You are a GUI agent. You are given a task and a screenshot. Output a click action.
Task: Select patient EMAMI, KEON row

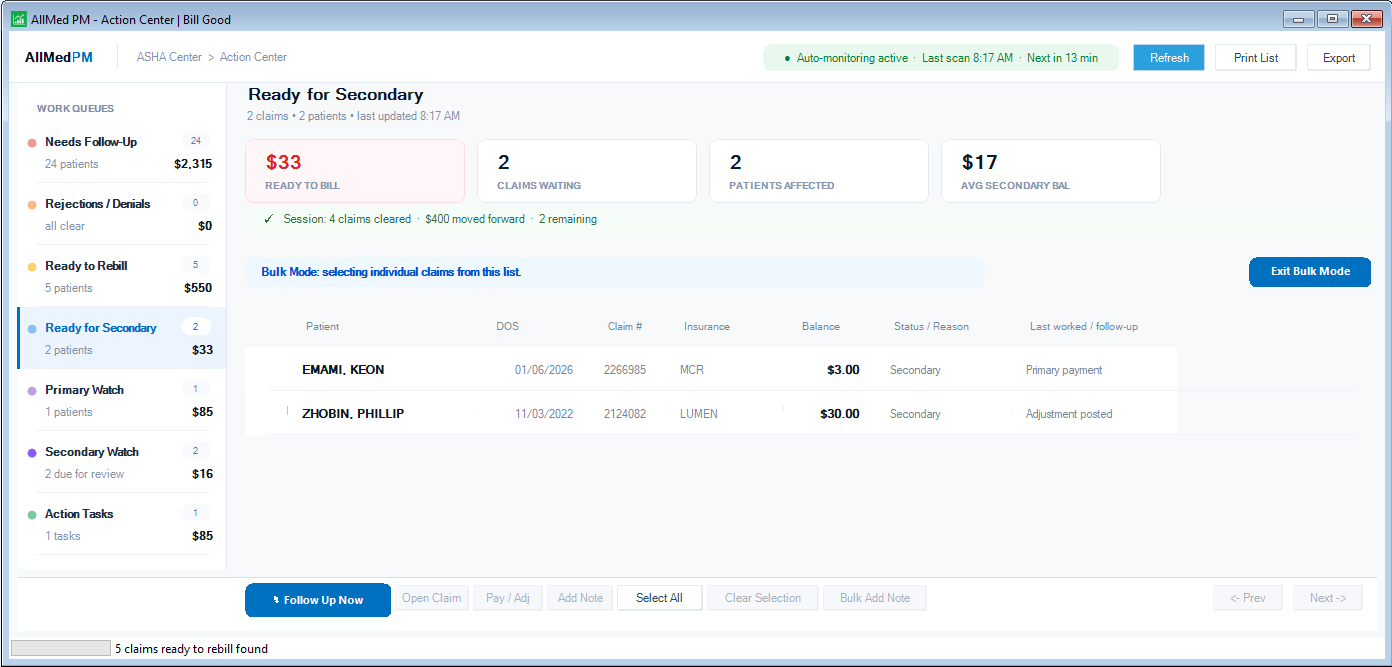pyautogui.click(x=711, y=370)
